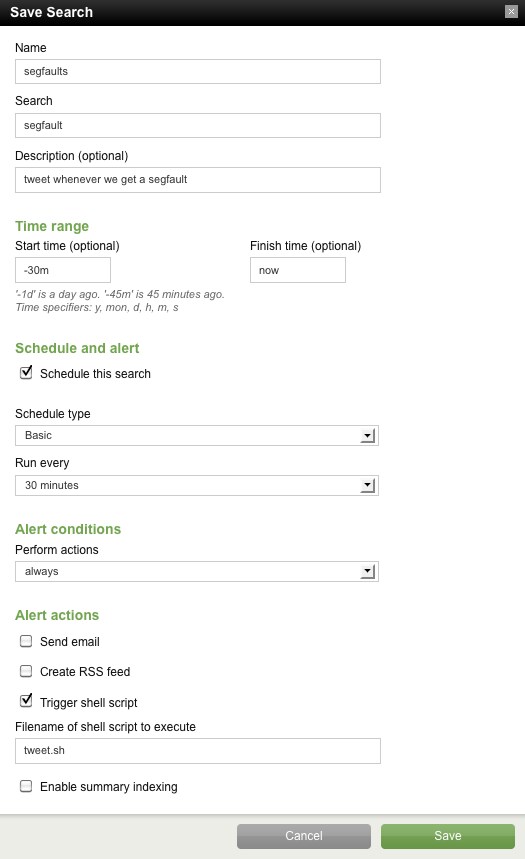
Task: Expand the Run every 30 minutes dropdown
Action: (197, 485)
